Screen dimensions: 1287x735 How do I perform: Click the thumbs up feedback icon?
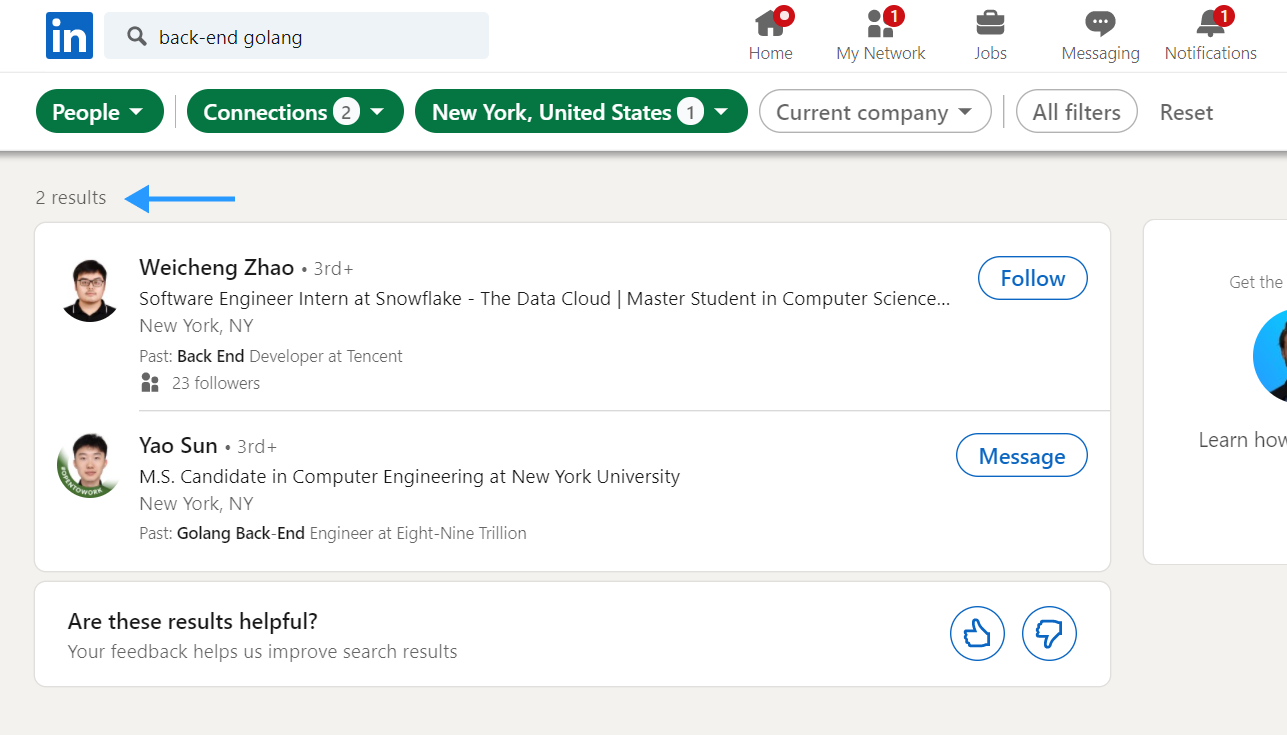coord(976,633)
